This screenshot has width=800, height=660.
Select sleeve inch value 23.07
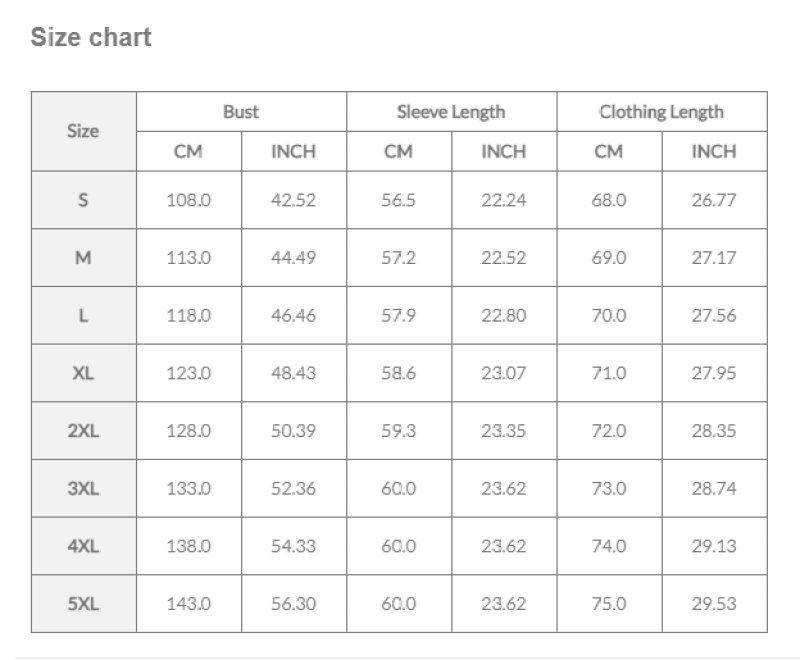(504, 373)
